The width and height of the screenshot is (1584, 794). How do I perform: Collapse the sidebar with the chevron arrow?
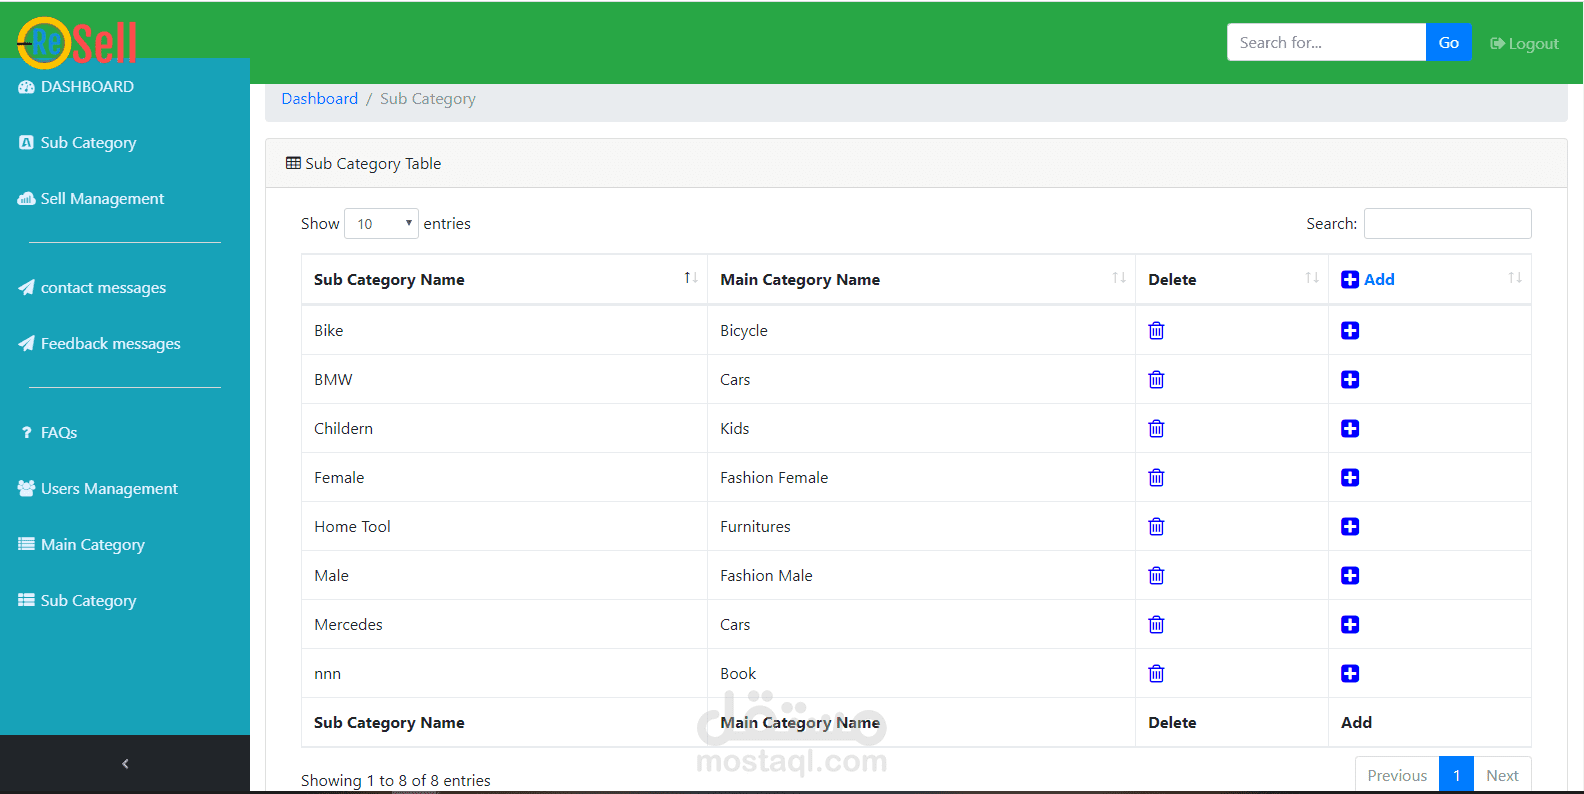pyautogui.click(x=125, y=764)
